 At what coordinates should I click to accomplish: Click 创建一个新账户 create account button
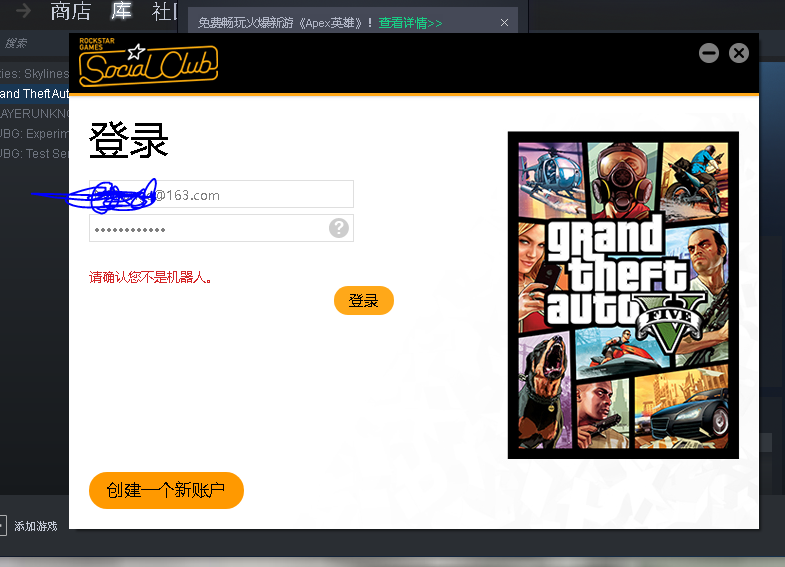click(x=166, y=490)
